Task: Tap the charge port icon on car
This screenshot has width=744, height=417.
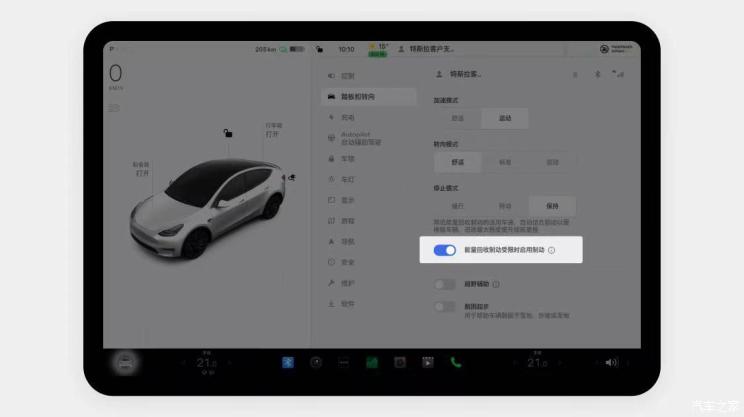Action: click(291, 177)
